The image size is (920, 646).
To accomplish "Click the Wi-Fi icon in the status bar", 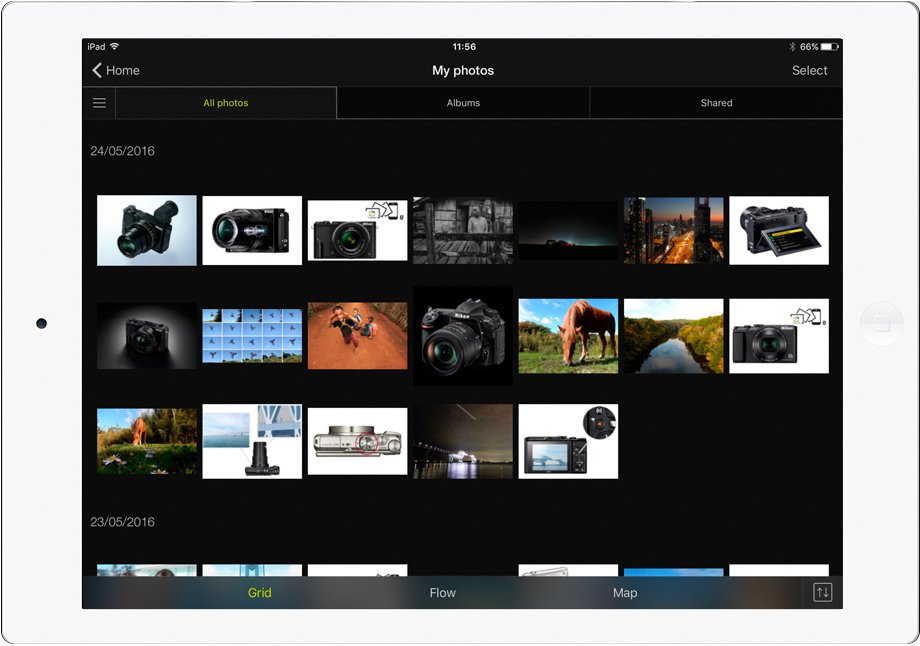I will tap(115, 45).
